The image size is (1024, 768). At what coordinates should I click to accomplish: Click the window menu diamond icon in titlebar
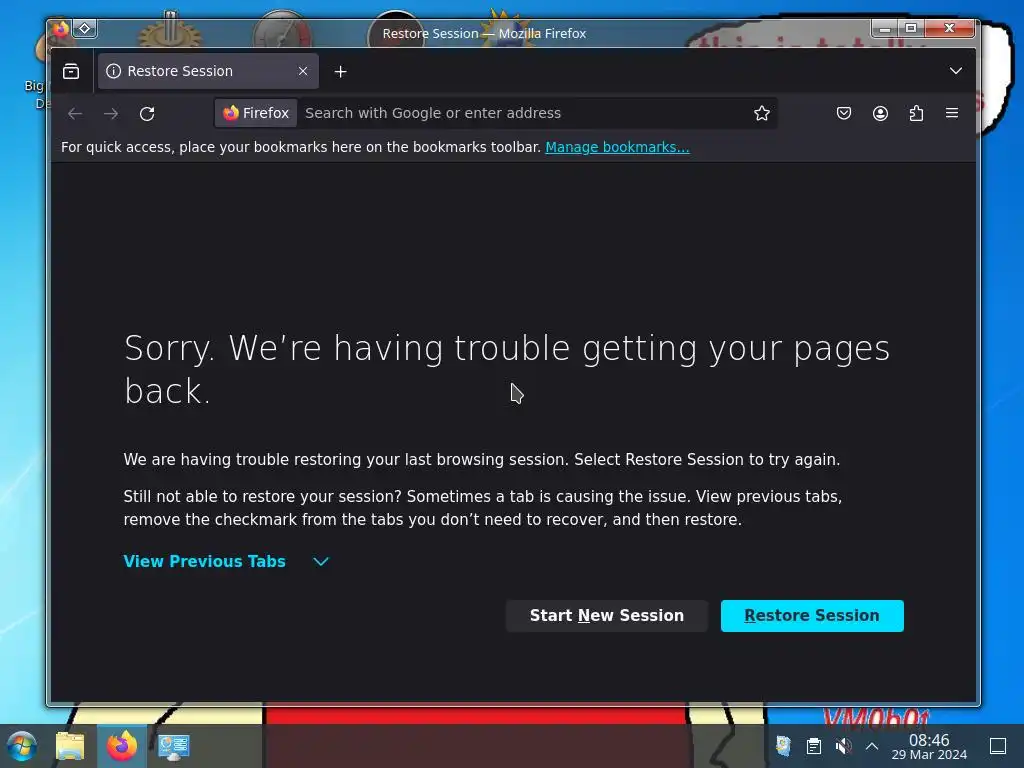pyautogui.click(x=85, y=28)
